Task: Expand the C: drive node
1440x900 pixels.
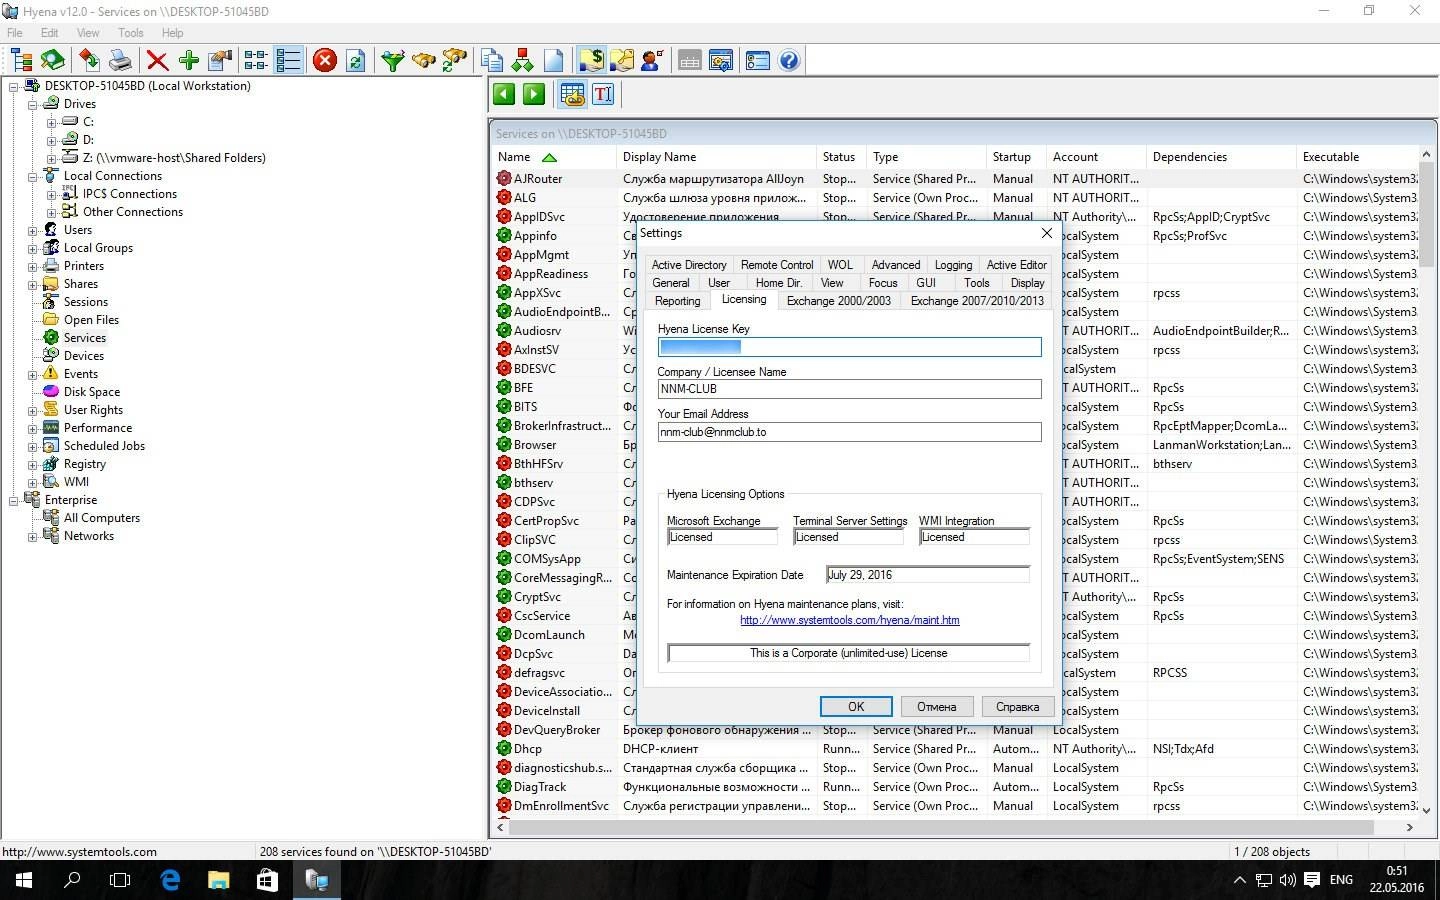Action: point(51,122)
